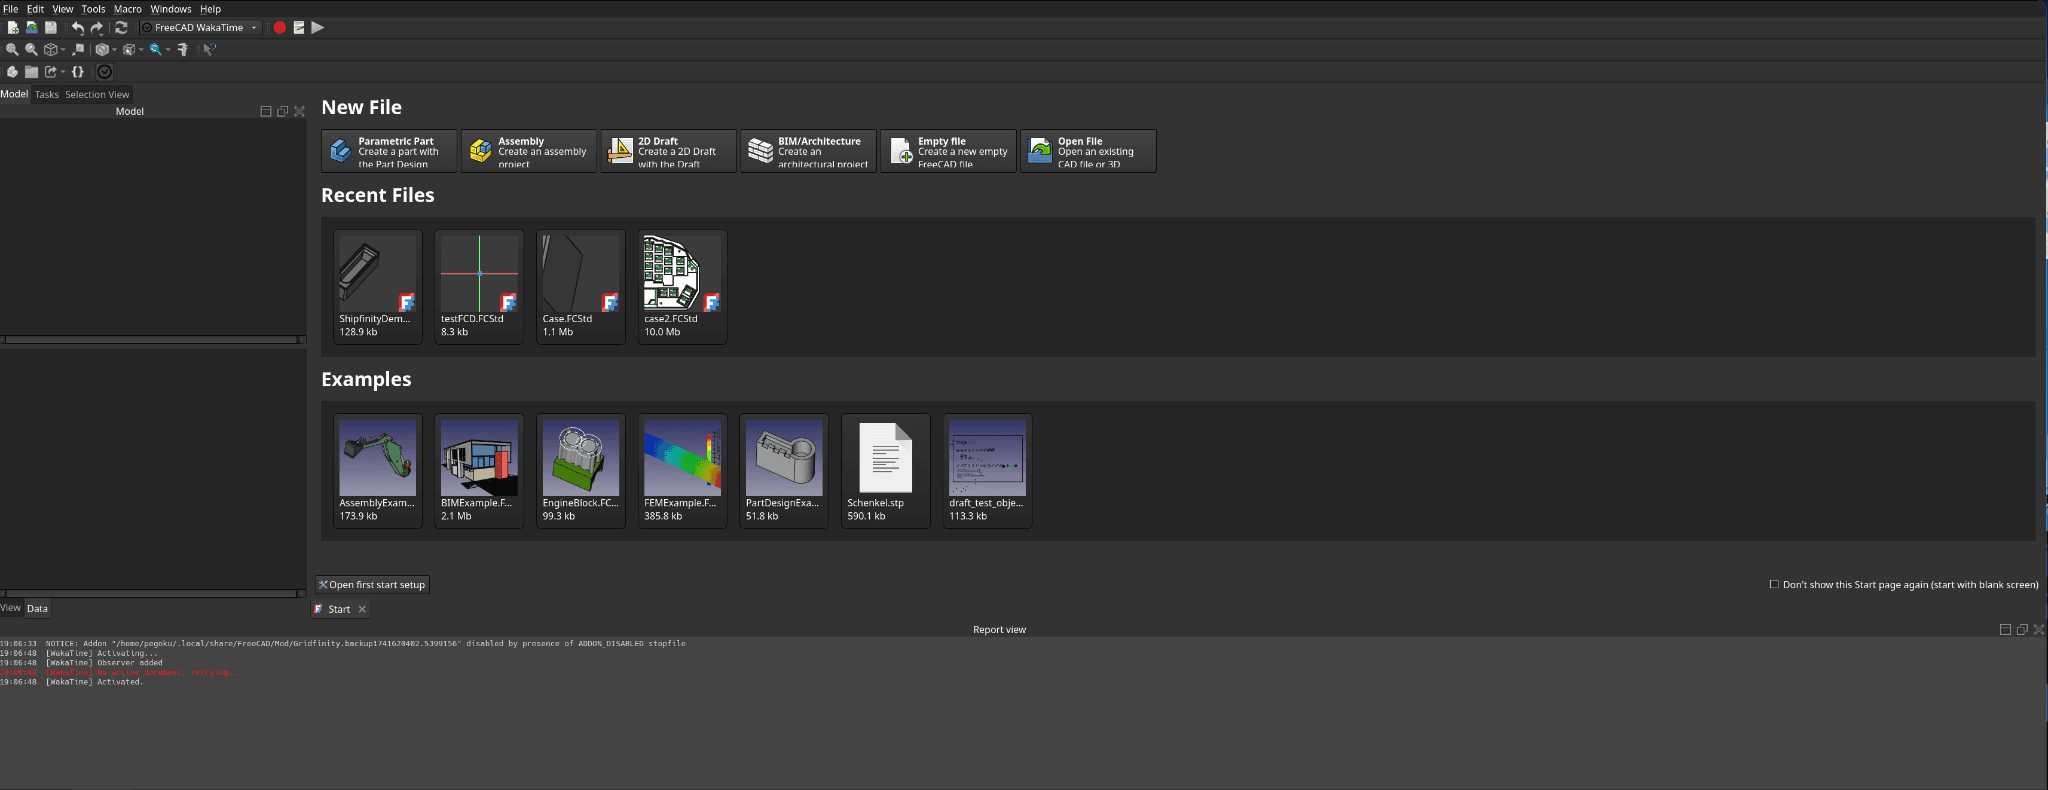This screenshot has width=2048, height=790.
Task: Create a new document with toolbar icon
Action: pos(13,28)
